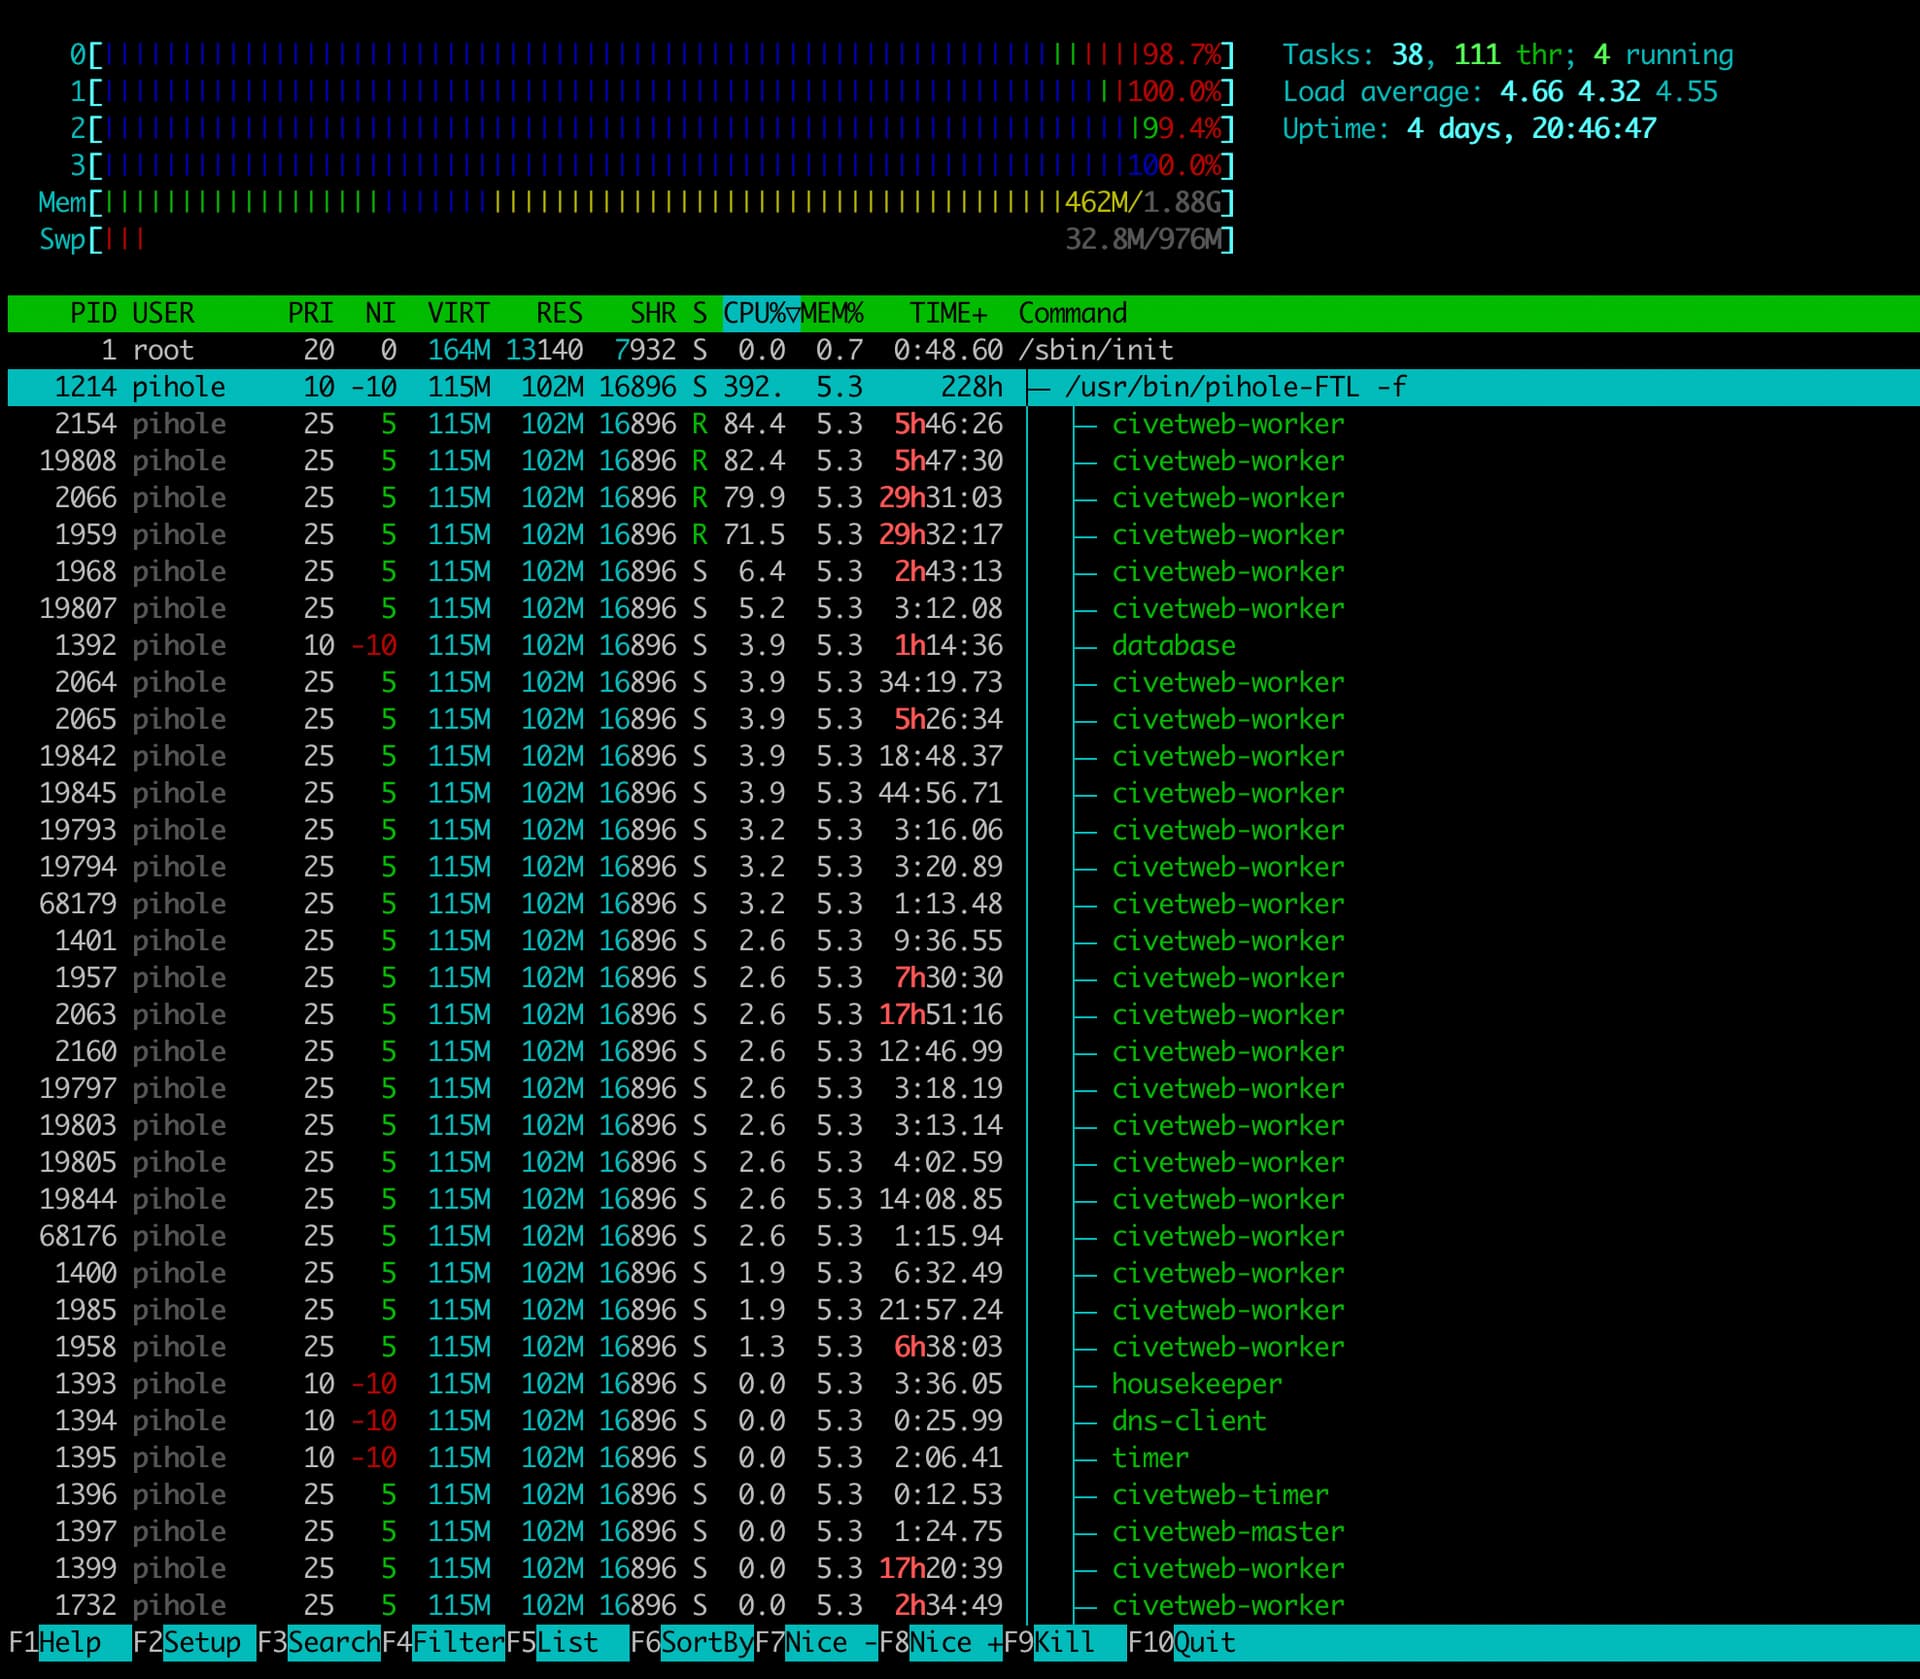The height and width of the screenshot is (1679, 1920).
Task: Select the /sbin/init process row
Action: (1095, 351)
